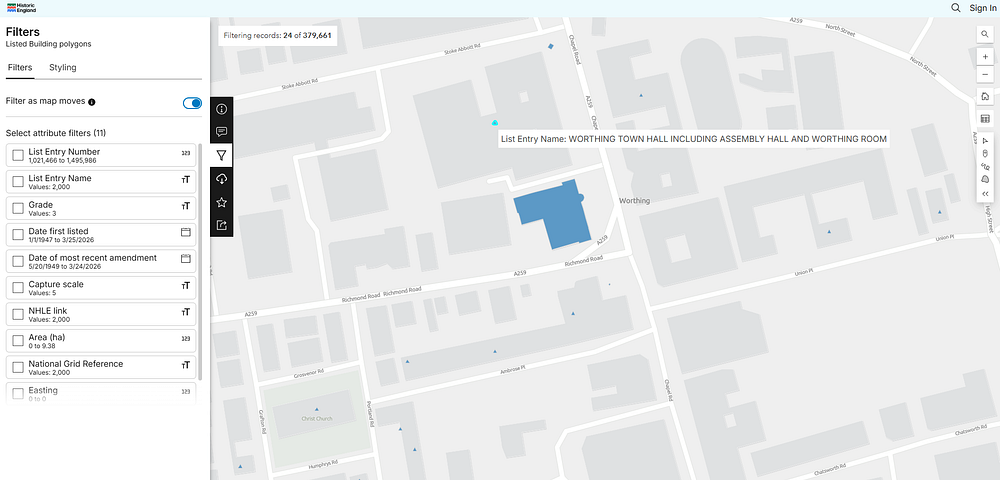The image size is (1000, 480).
Task: Collapse the map tools with double chevron
Action: click(x=985, y=193)
